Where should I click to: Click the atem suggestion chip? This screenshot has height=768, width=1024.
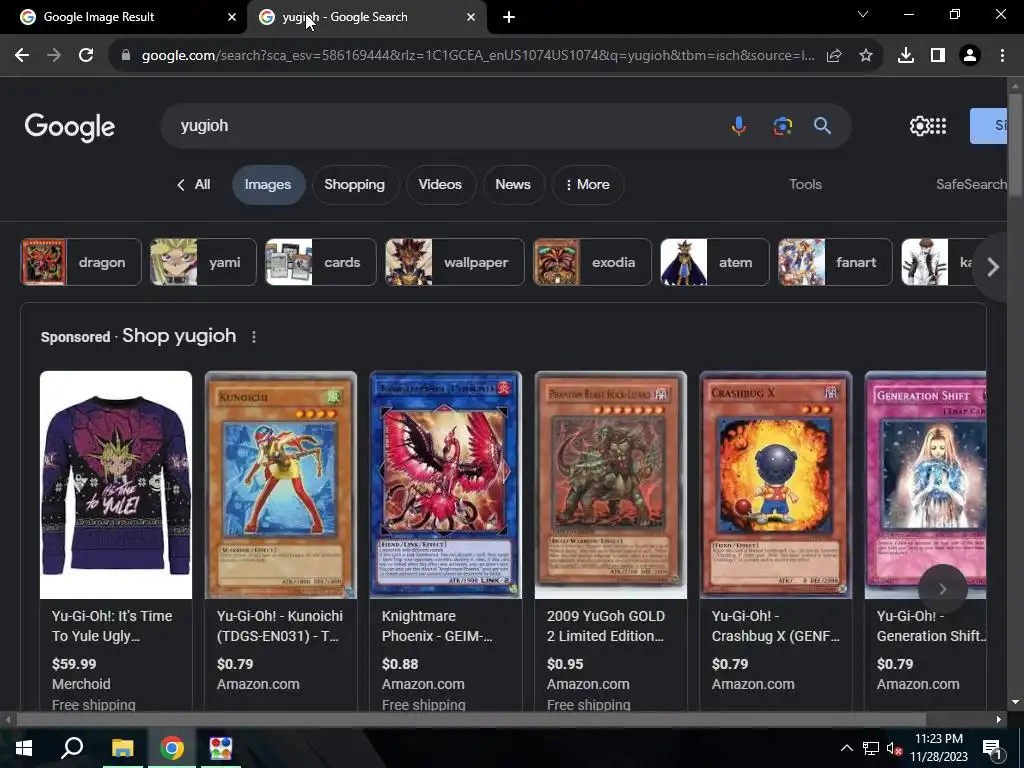(x=714, y=263)
